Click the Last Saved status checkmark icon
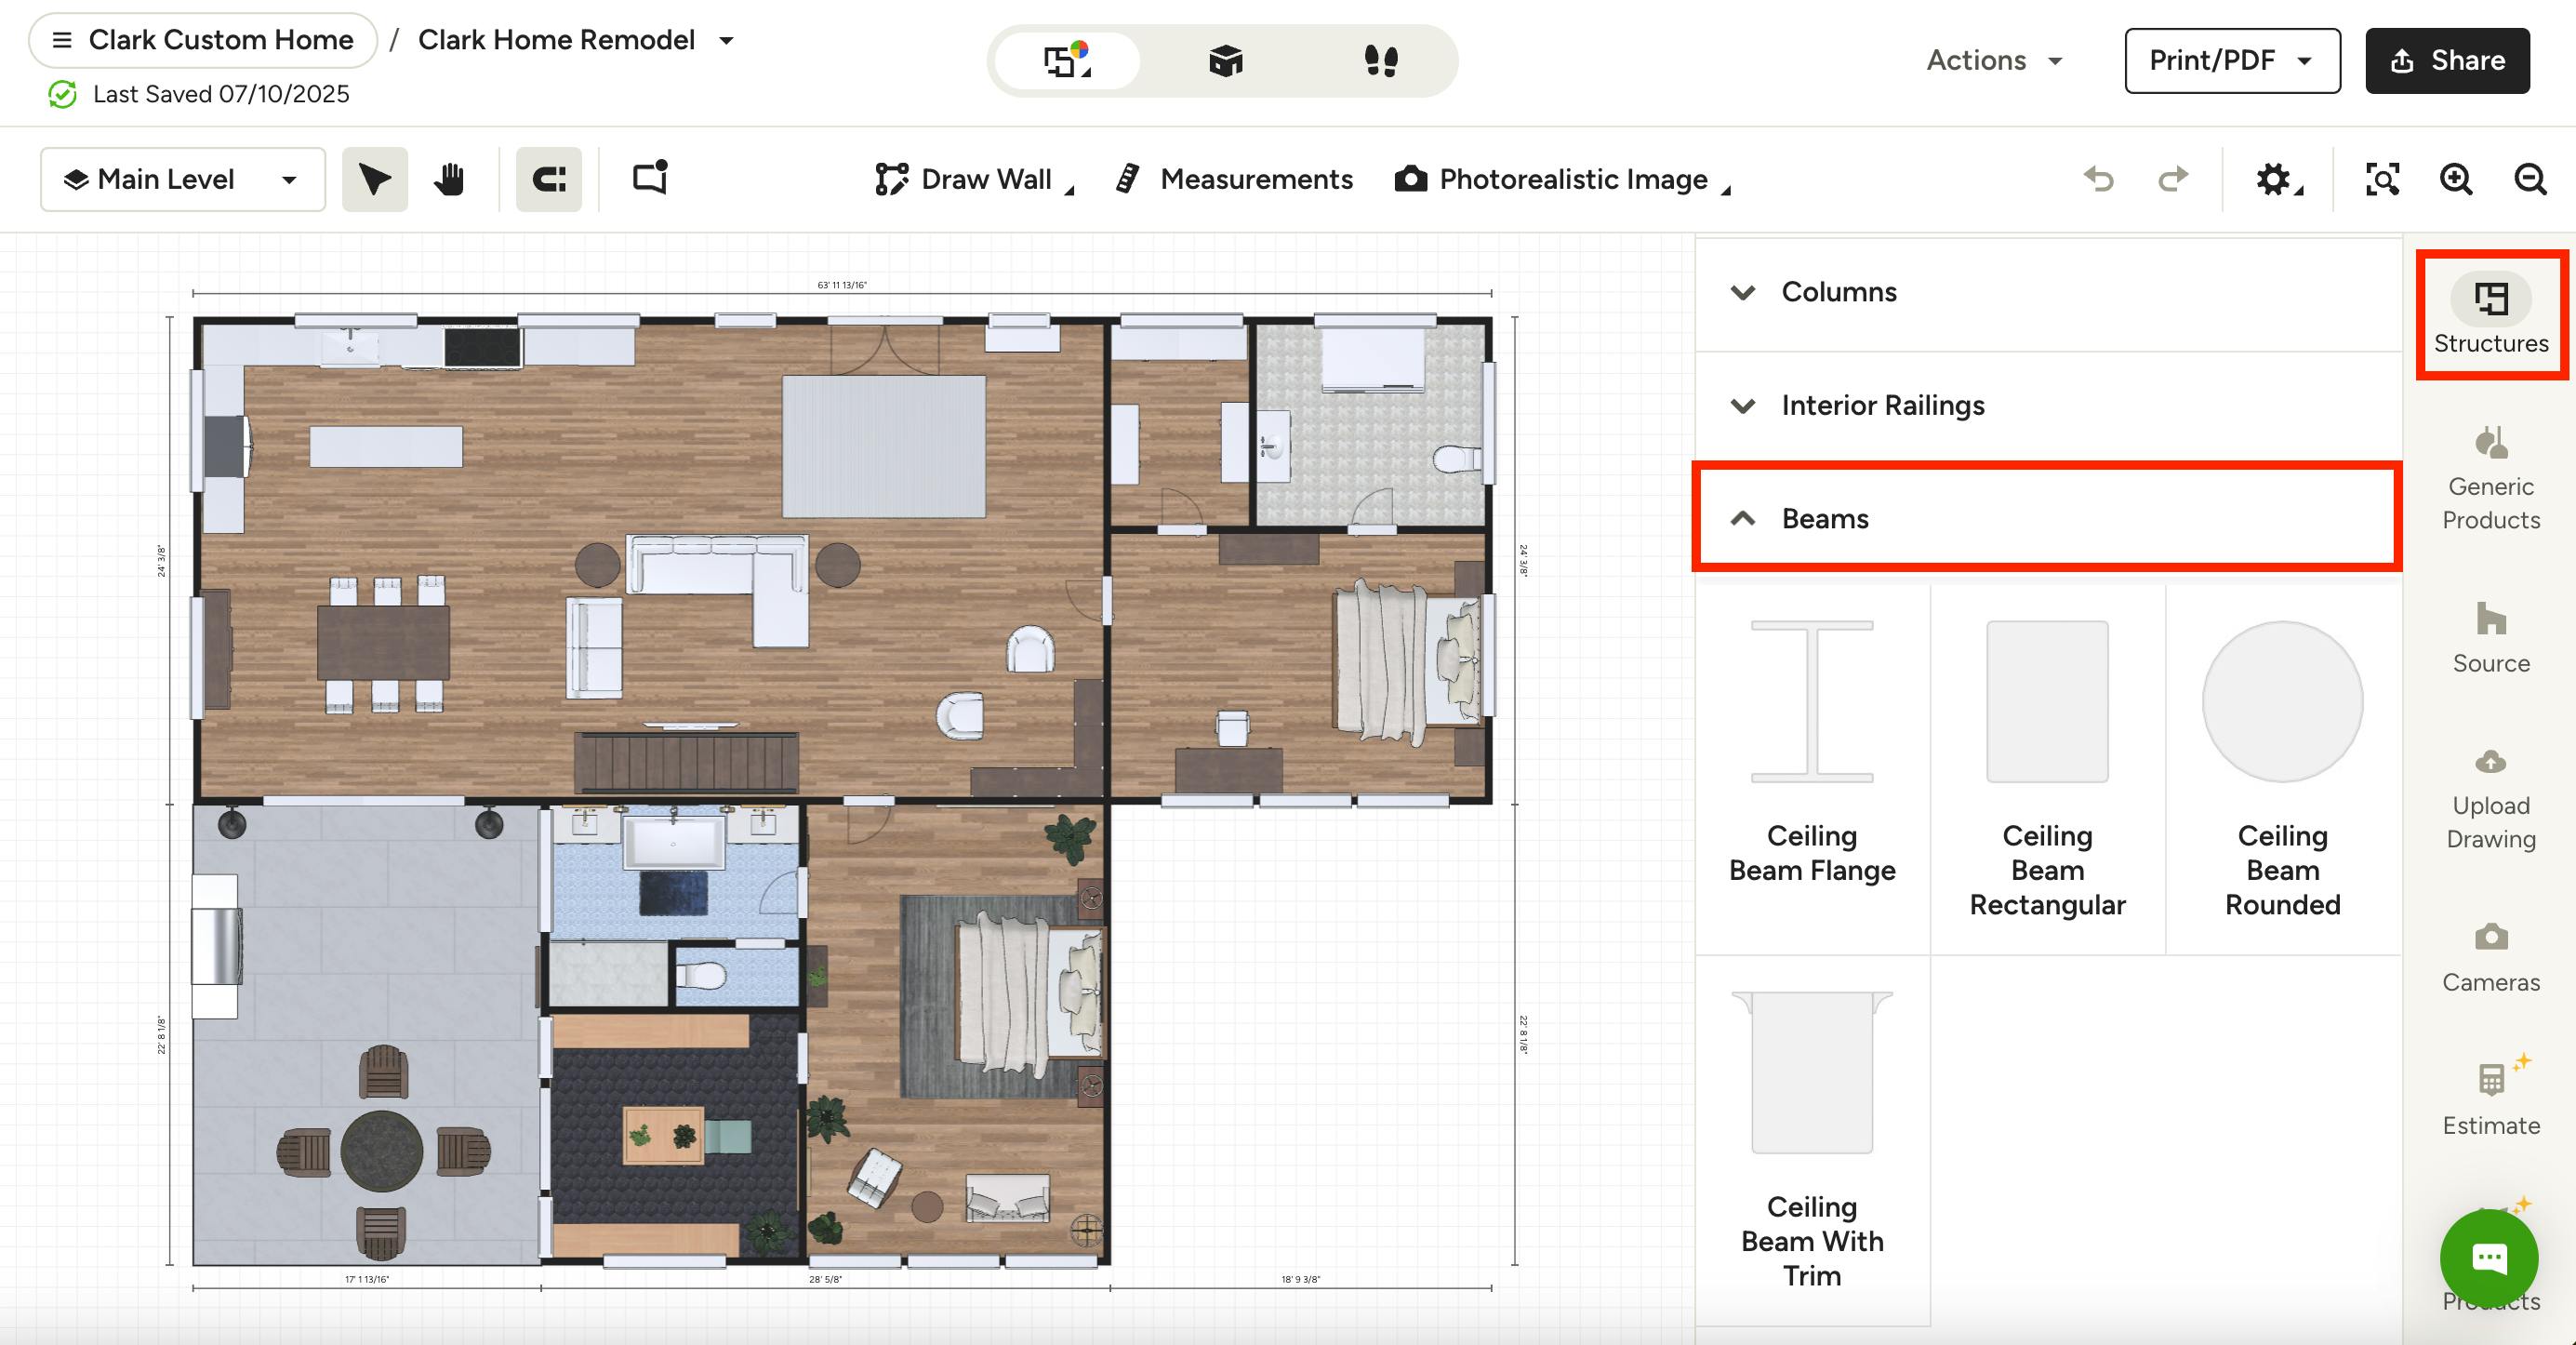This screenshot has width=2576, height=1345. (x=62, y=94)
